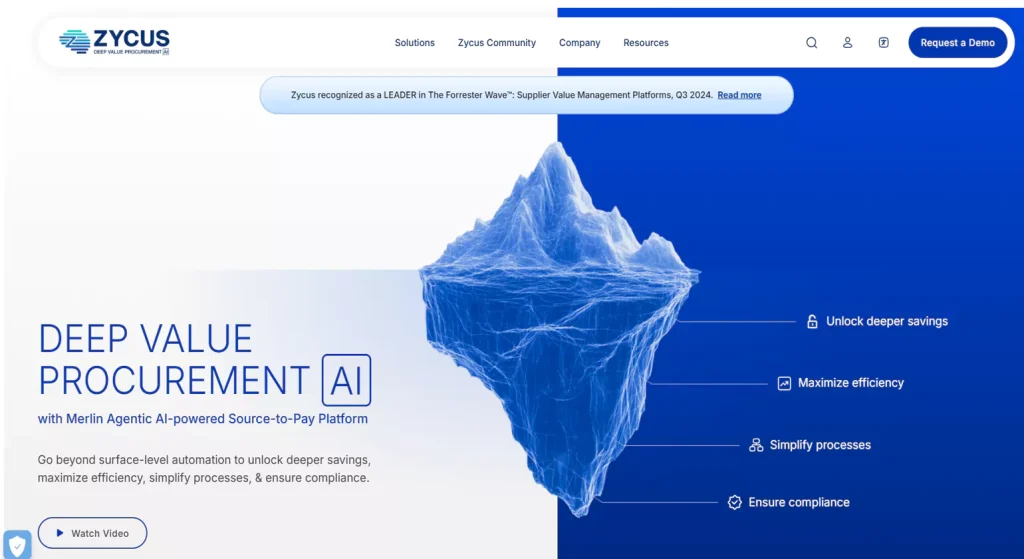Open the Solutions menu
Viewport: 1024px width, 559px height.
[414, 43]
